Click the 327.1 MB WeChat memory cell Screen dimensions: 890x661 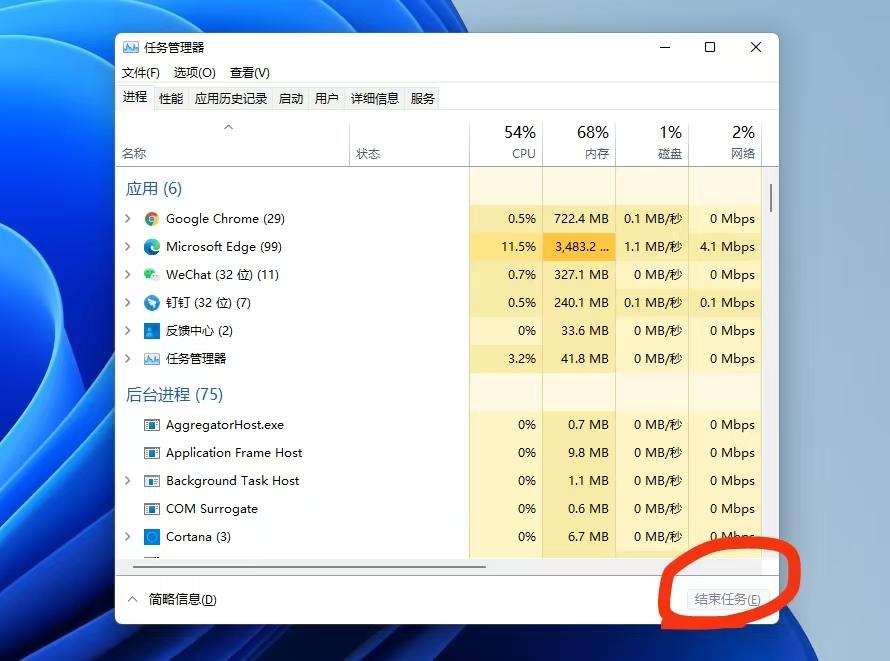pos(580,275)
